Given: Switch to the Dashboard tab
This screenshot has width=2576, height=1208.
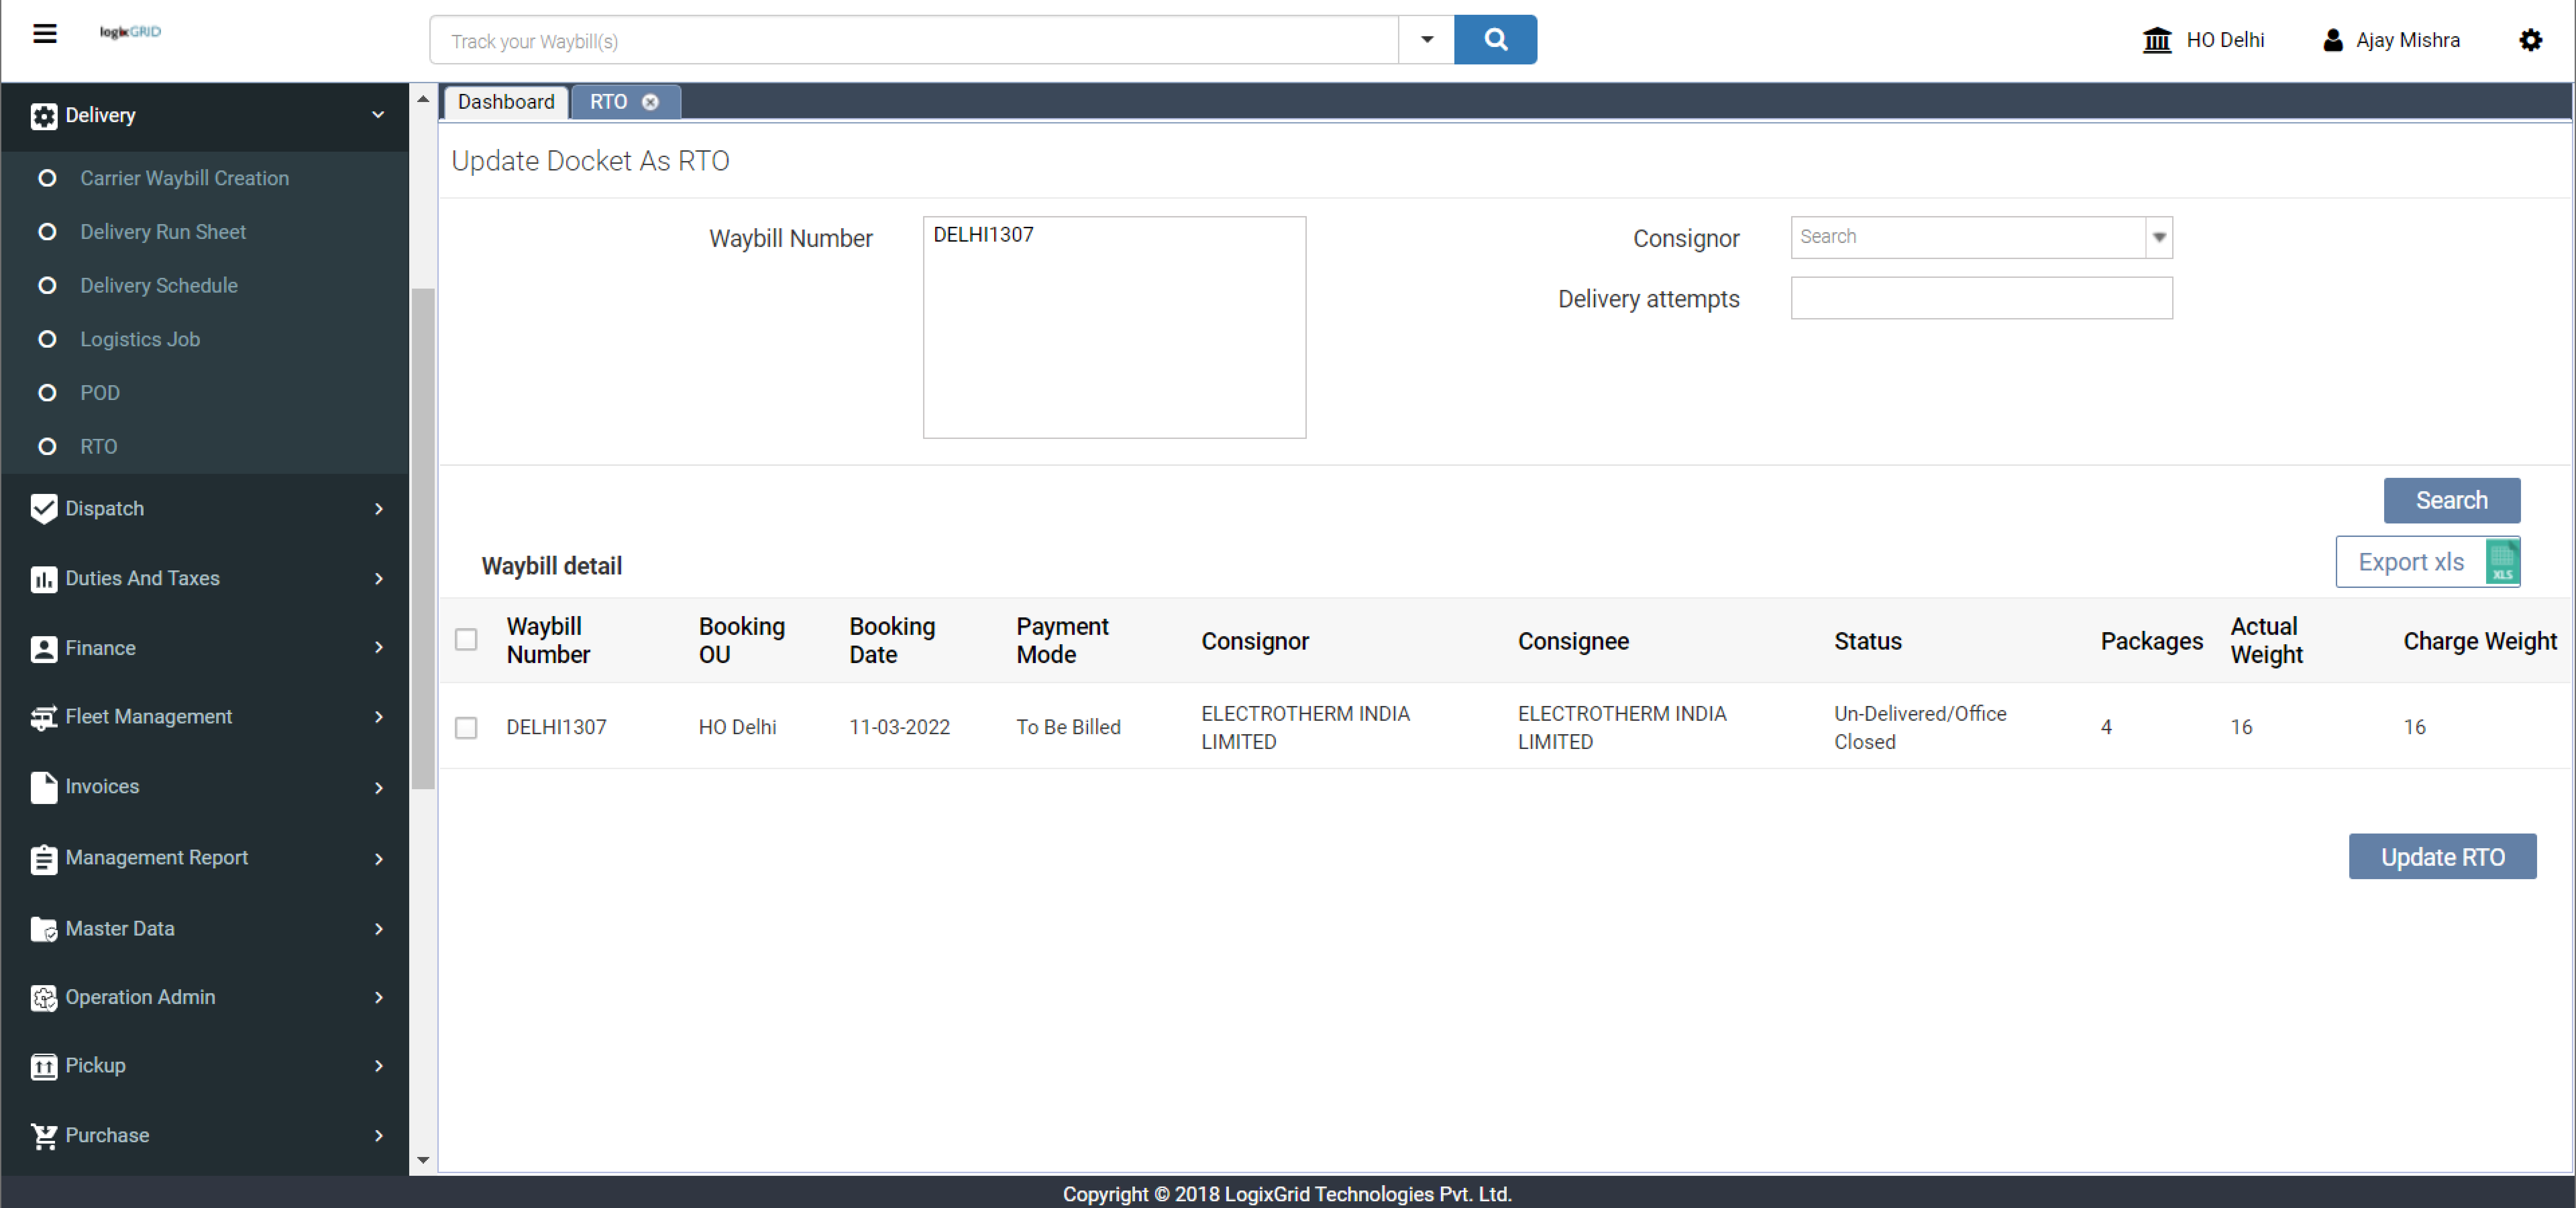Looking at the screenshot, I should tap(506, 102).
